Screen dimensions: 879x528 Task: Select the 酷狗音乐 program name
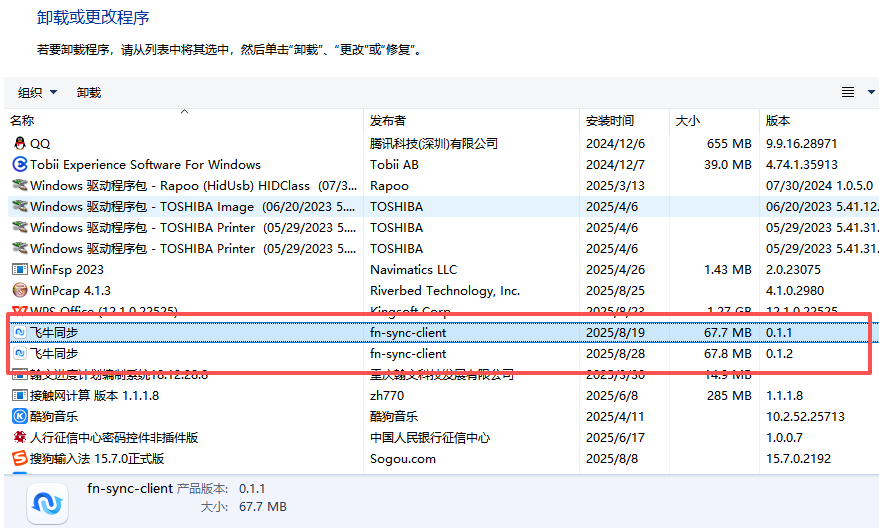54,416
